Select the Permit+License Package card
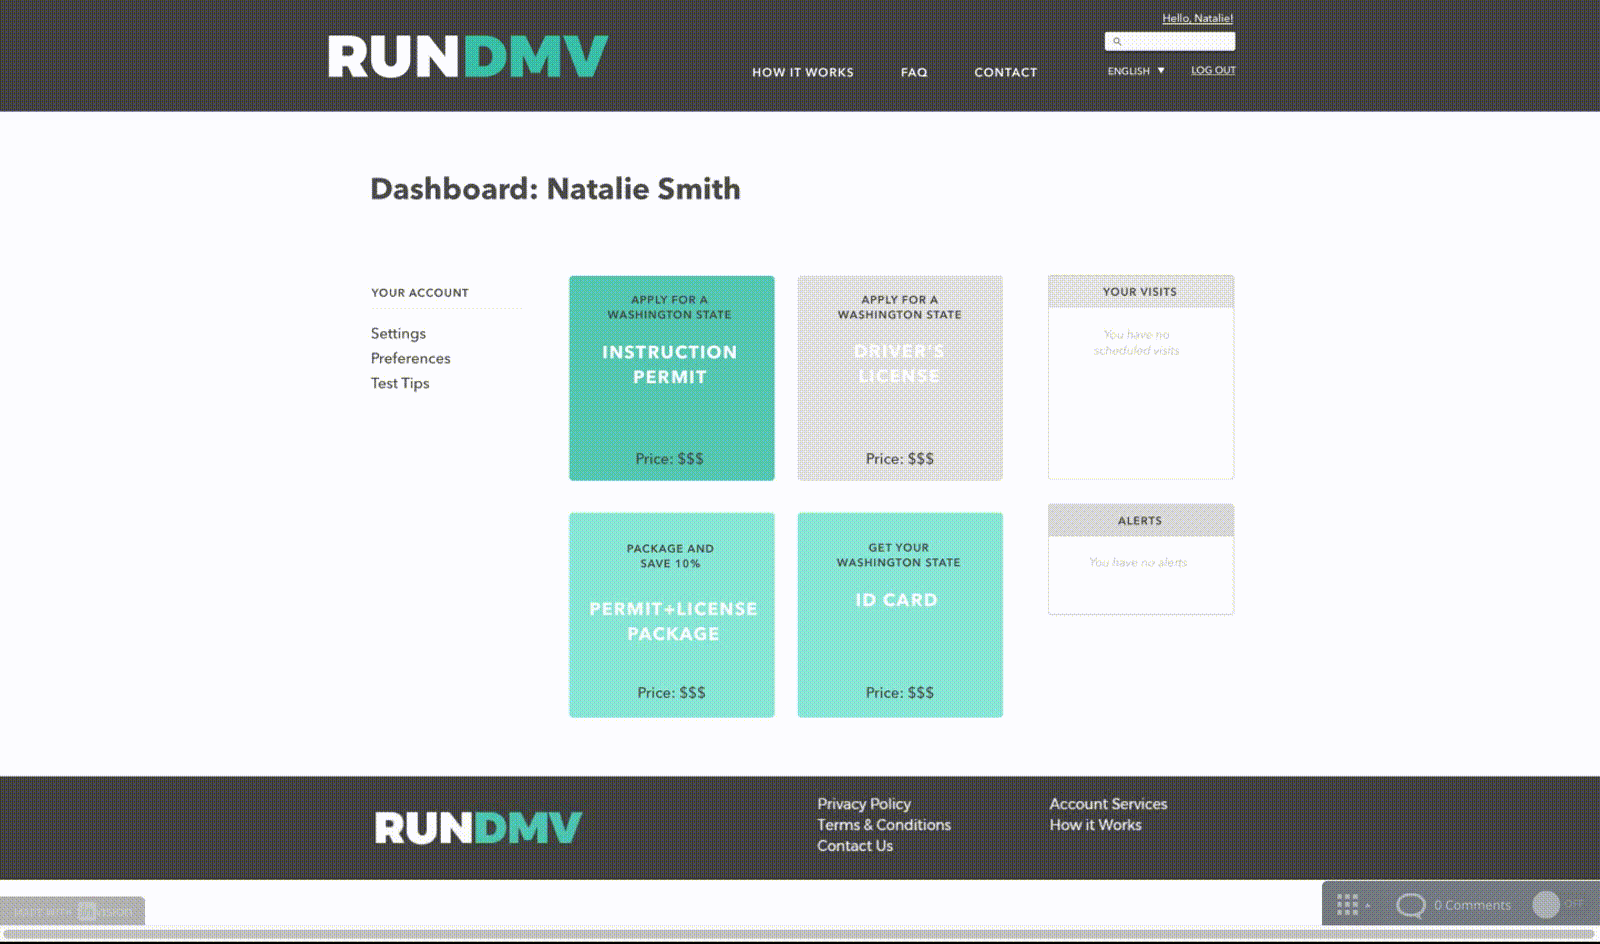The height and width of the screenshot is (944, 1600). pyautogui.click(x=672, y=615)
